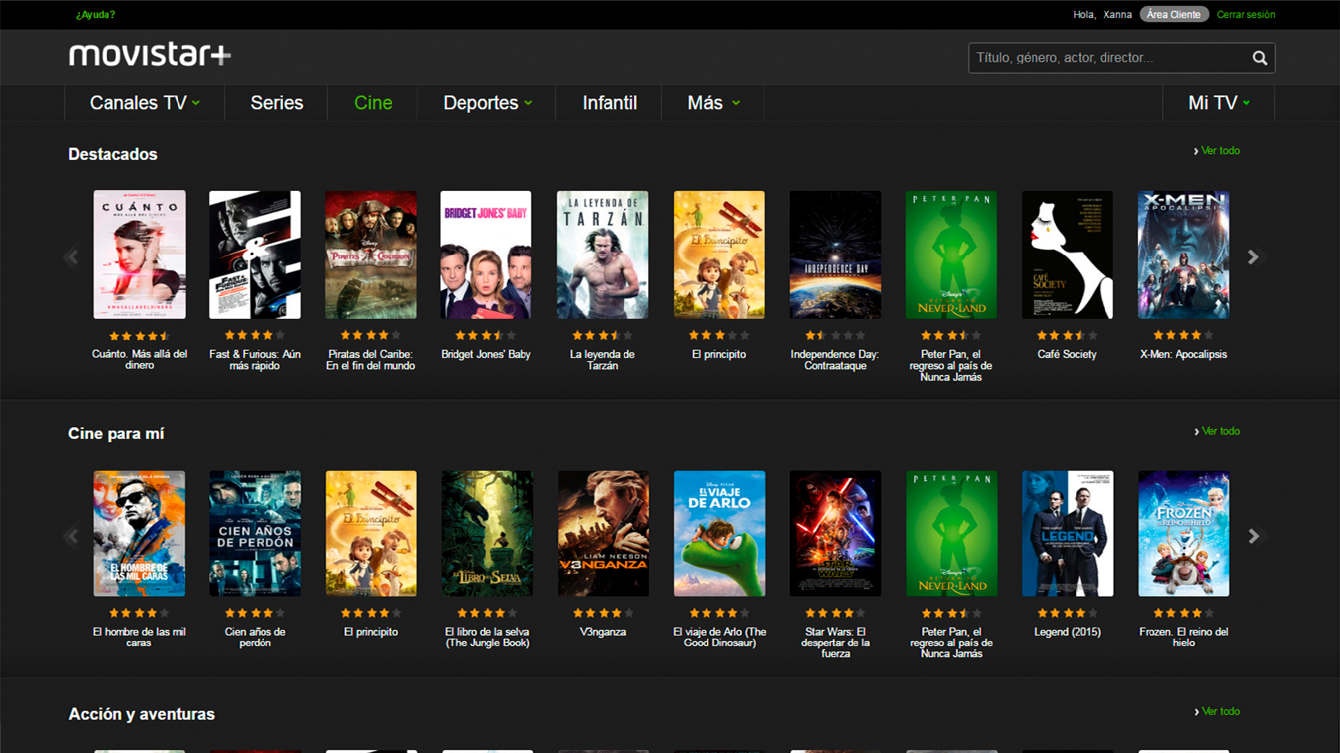Click the title text 'Legend (2015)'
Image resolution: width=1340 pixels, height=753 pixels.
1067,632
